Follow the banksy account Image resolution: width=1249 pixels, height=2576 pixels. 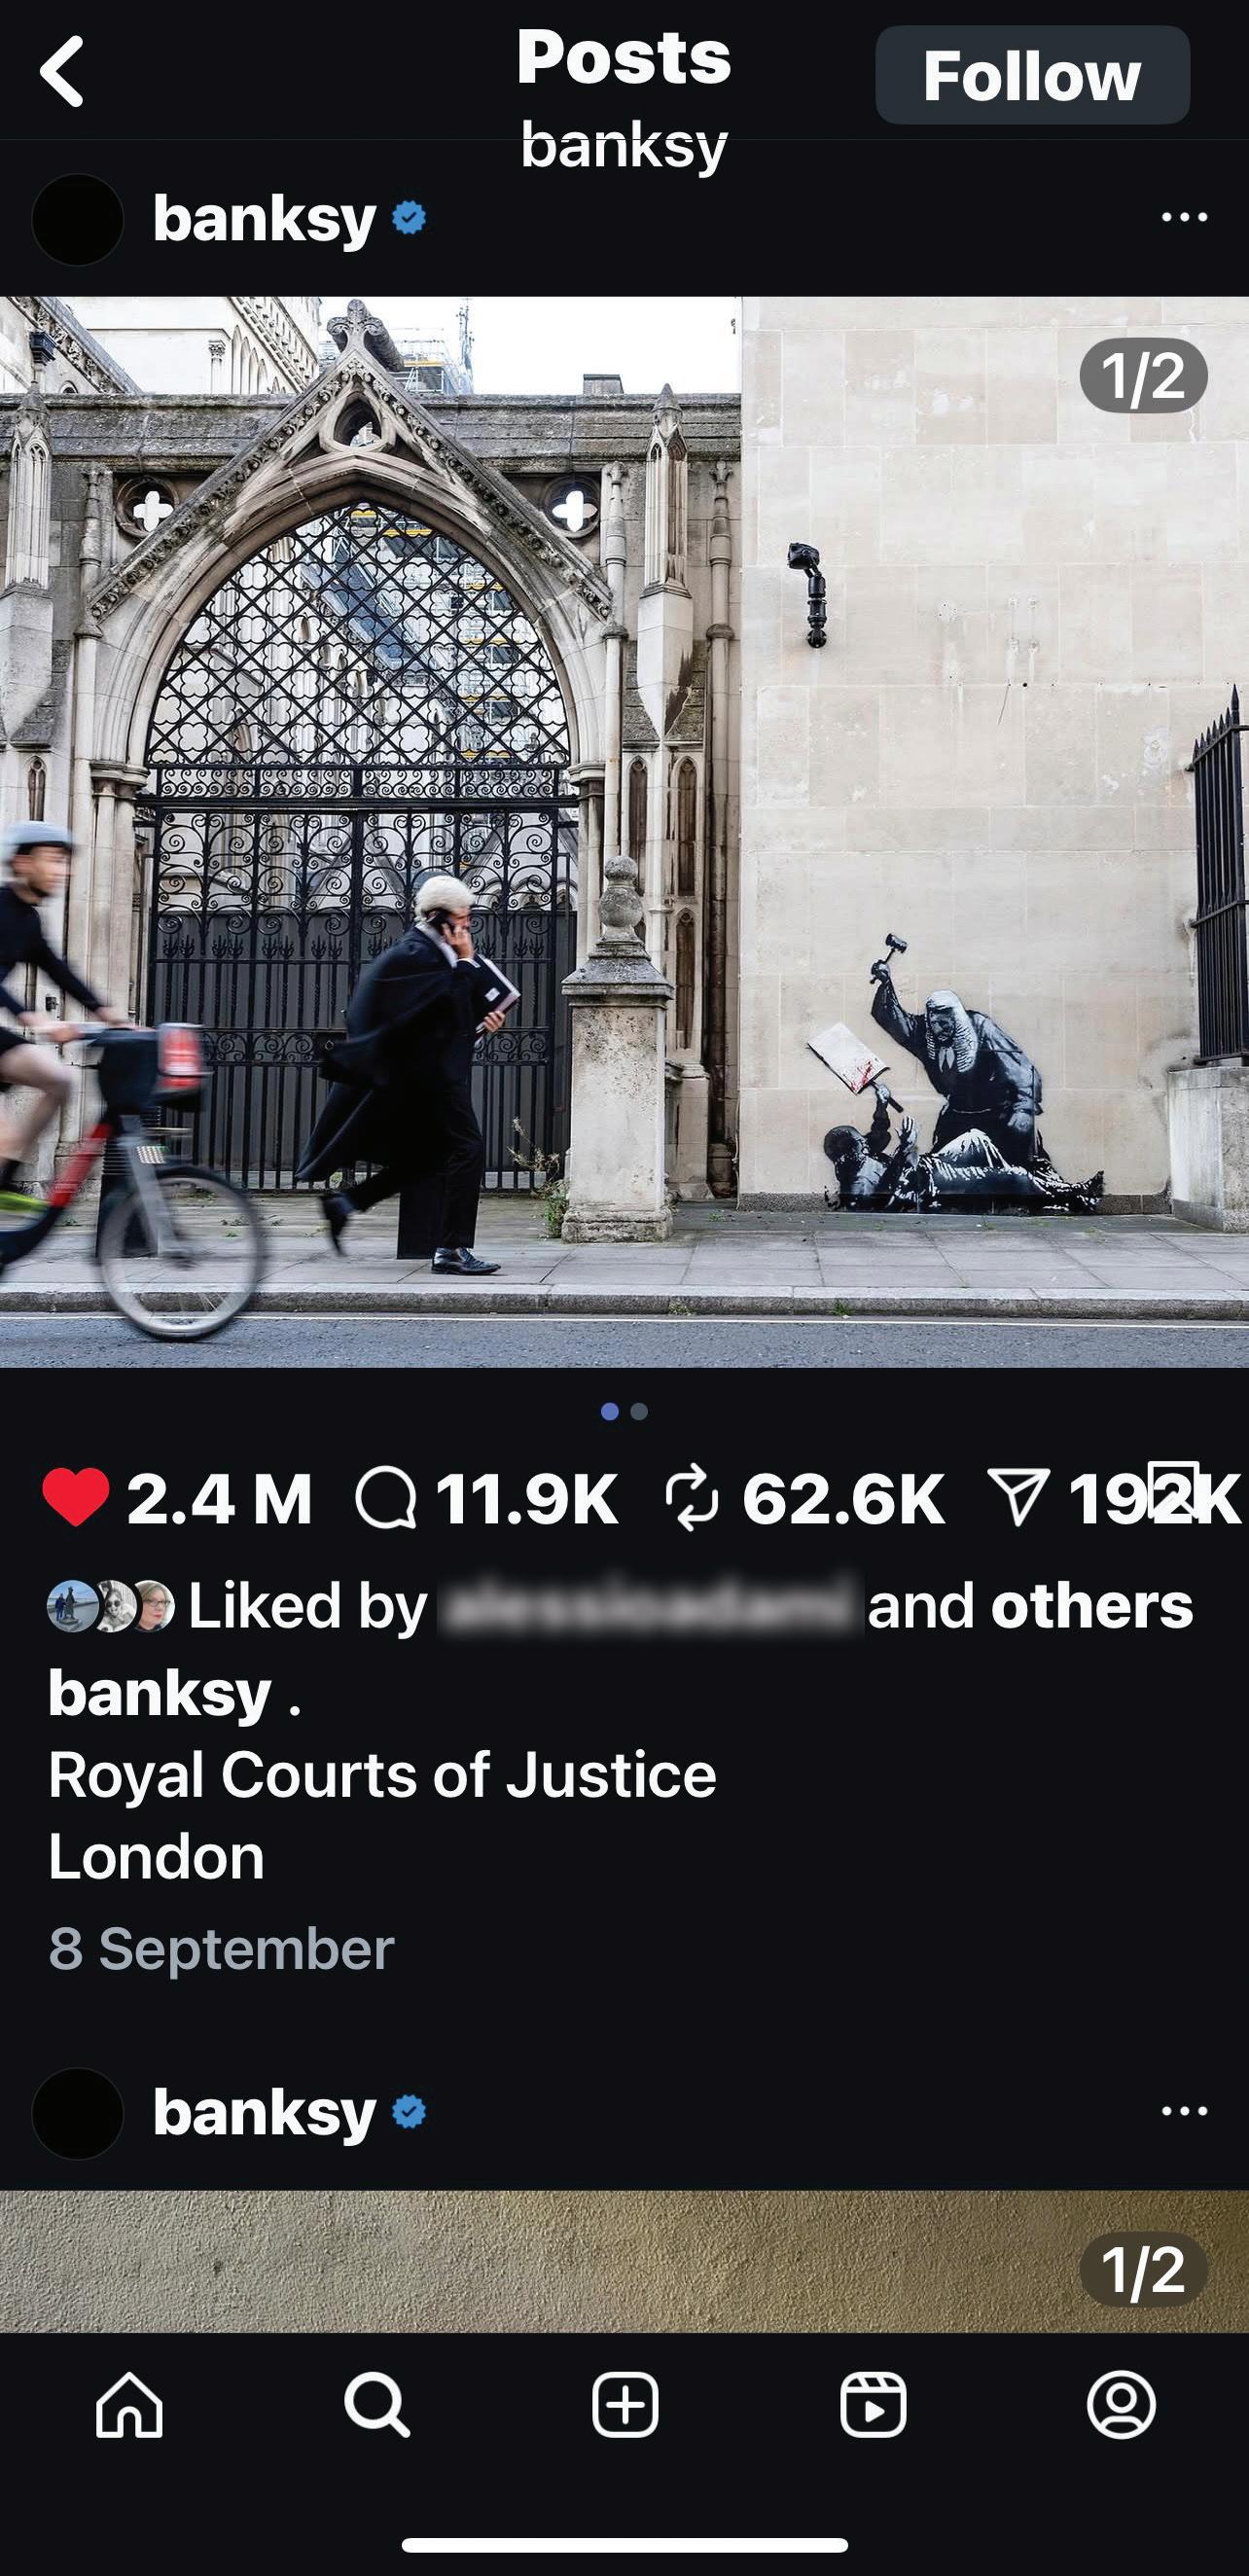tap(1032, 75)
